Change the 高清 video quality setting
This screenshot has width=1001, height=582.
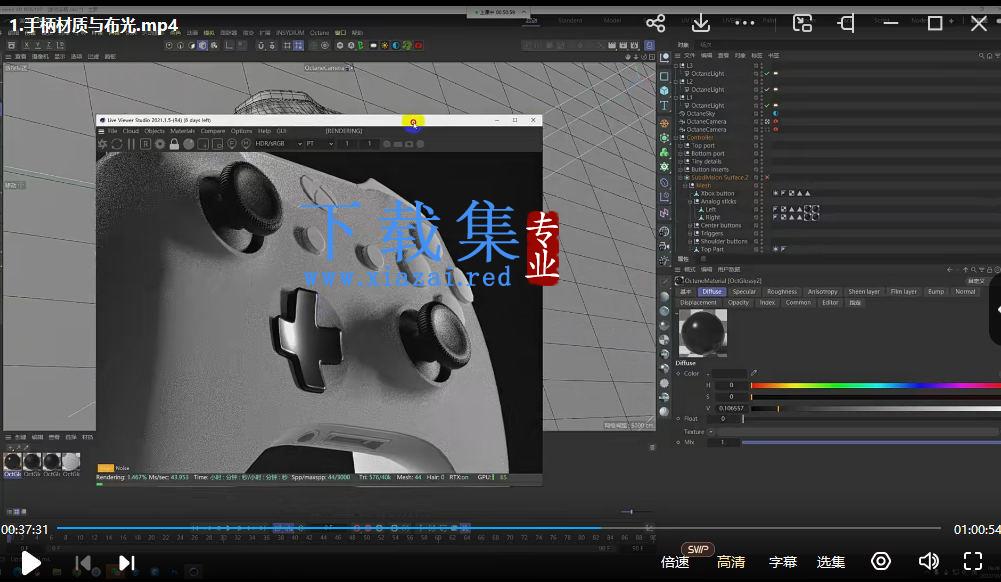click(x=731, y=562)
